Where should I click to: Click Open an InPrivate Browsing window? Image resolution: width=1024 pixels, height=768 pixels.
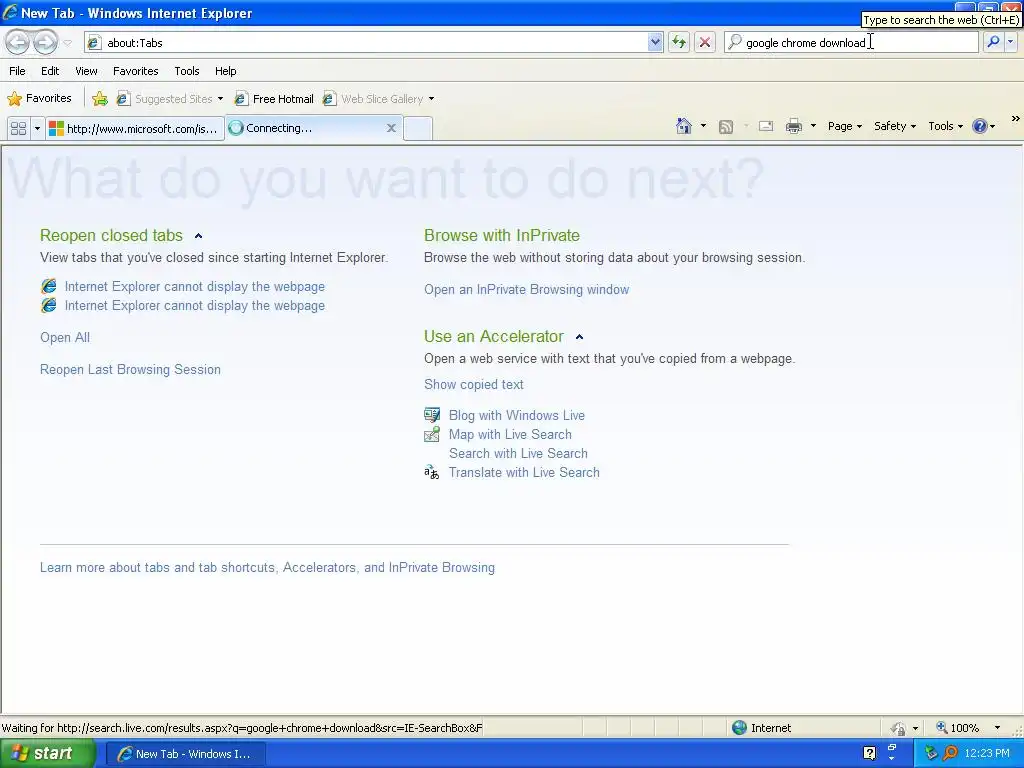526,289
